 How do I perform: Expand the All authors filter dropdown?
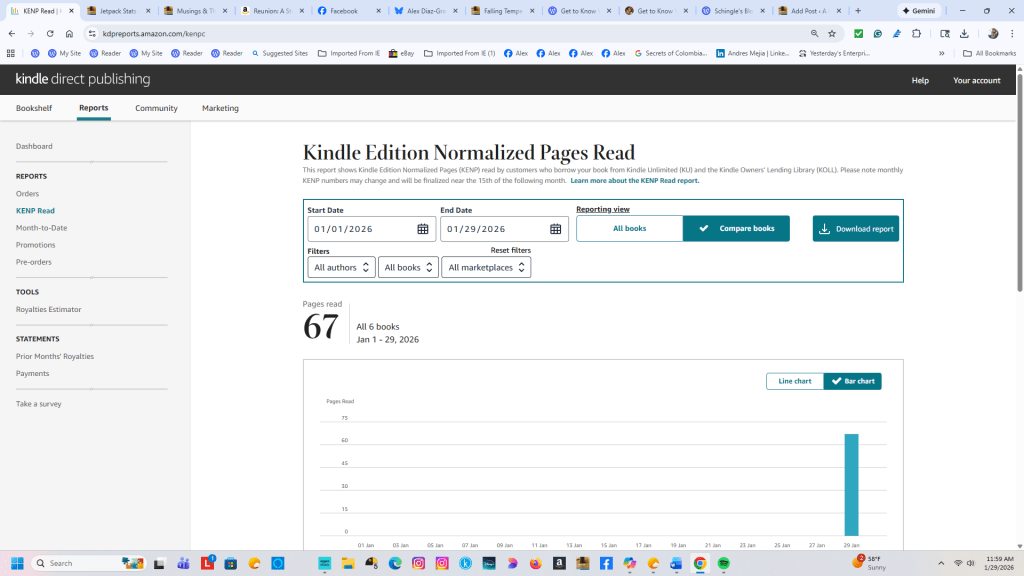click(341, 267)
